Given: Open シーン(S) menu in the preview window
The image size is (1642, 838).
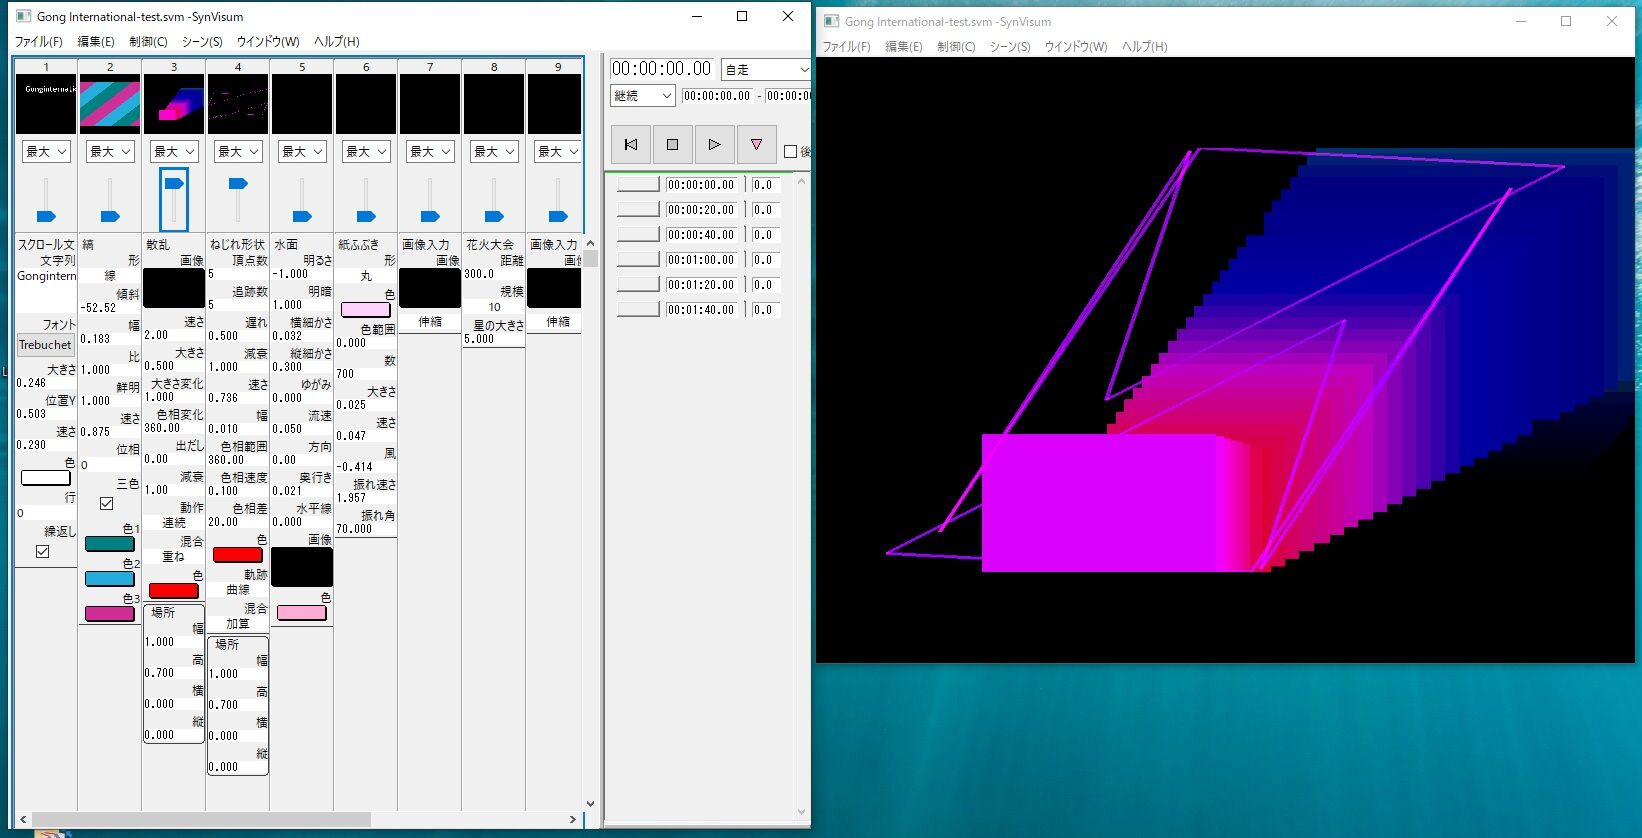Looking at the screenshot, I should click(1010, 47).
